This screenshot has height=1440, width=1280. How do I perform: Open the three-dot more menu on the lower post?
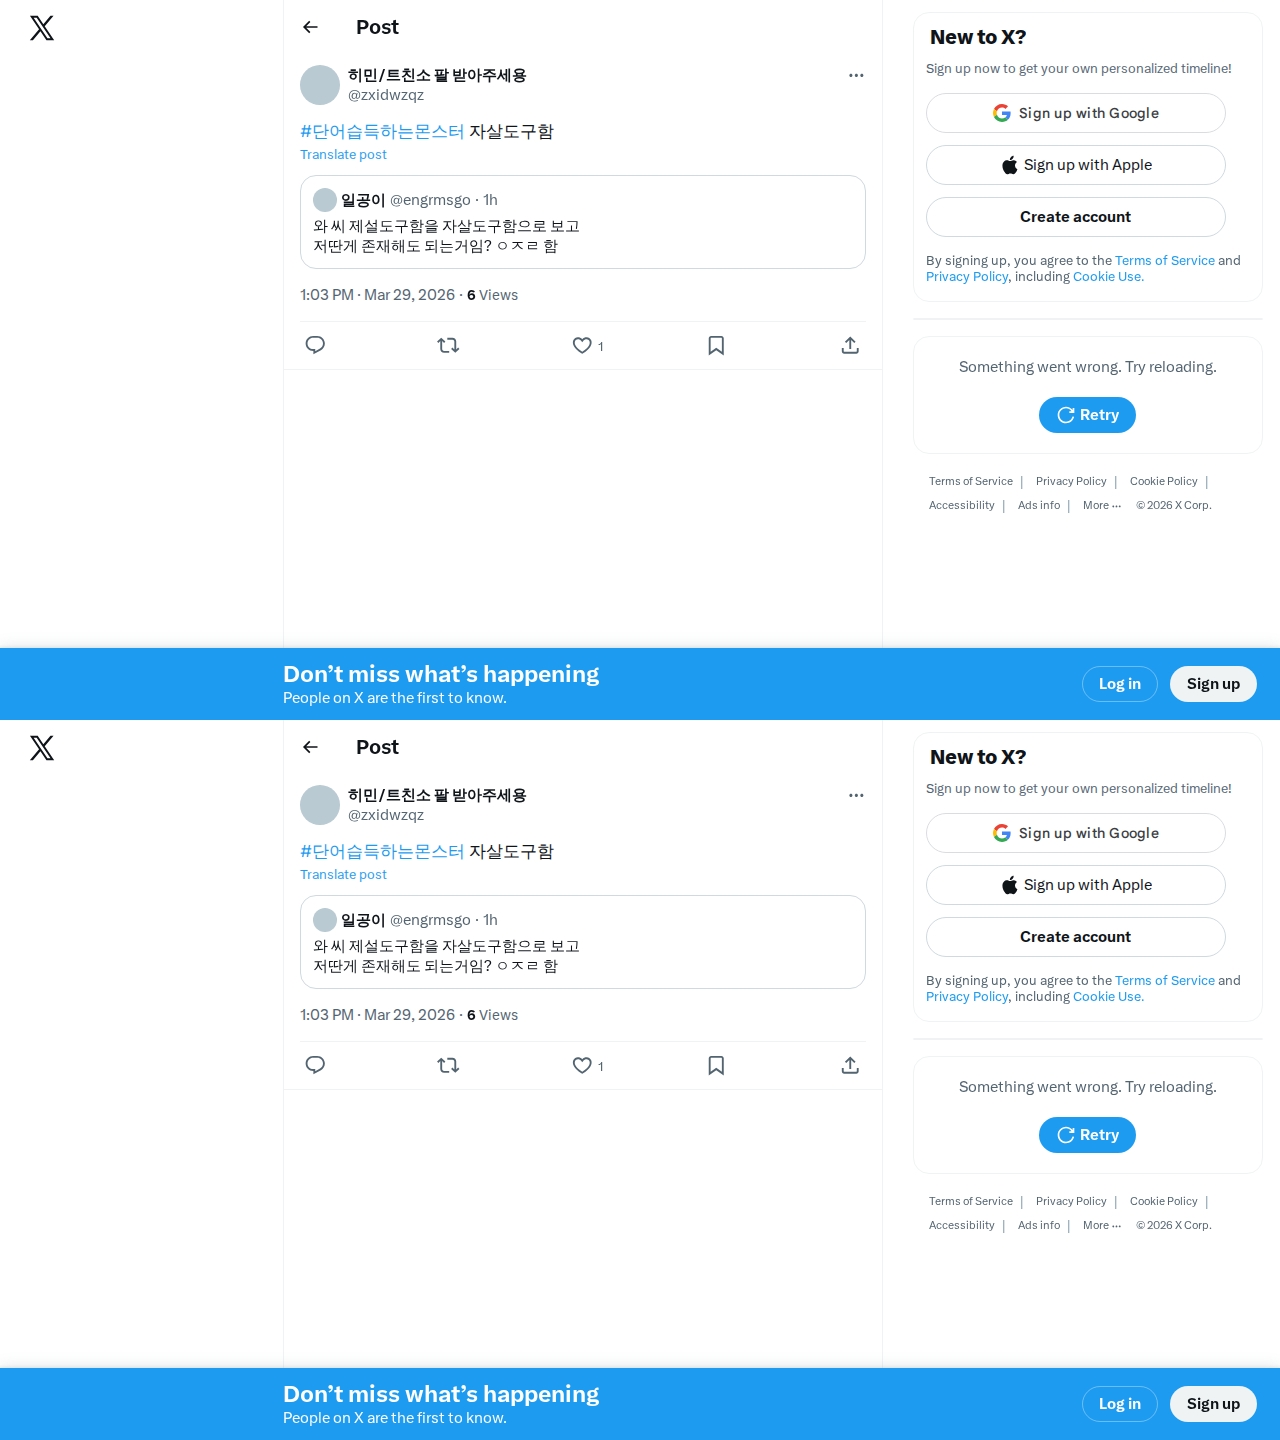tap(856, 795)
